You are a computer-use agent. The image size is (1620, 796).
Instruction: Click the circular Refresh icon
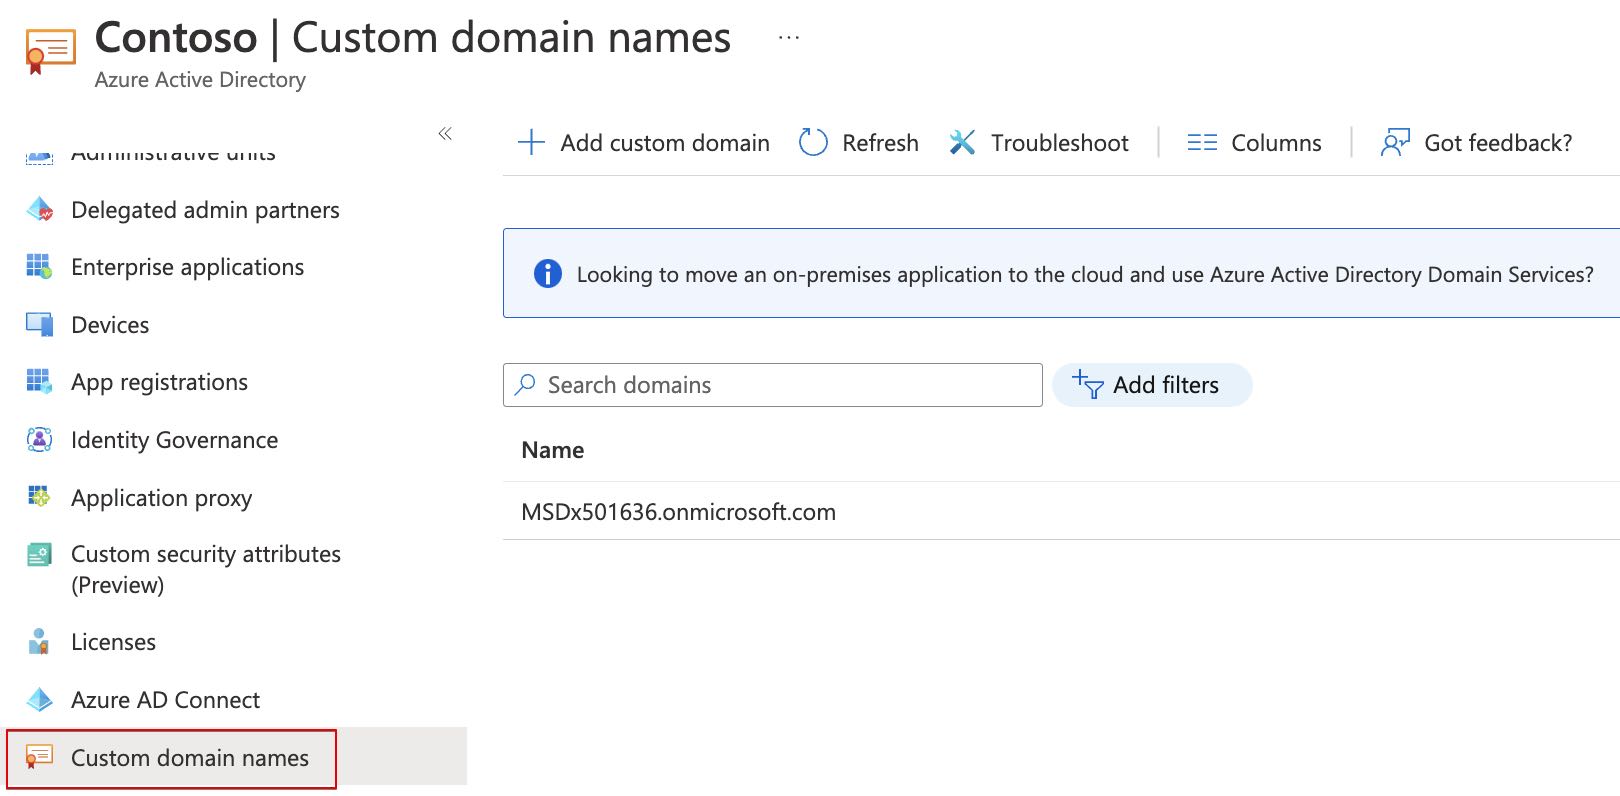coord(813,142)
